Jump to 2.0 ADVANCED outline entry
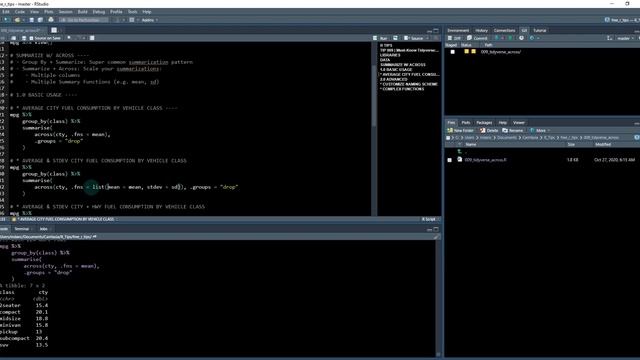This screenshot has height=360, width=640. point(393,79)
